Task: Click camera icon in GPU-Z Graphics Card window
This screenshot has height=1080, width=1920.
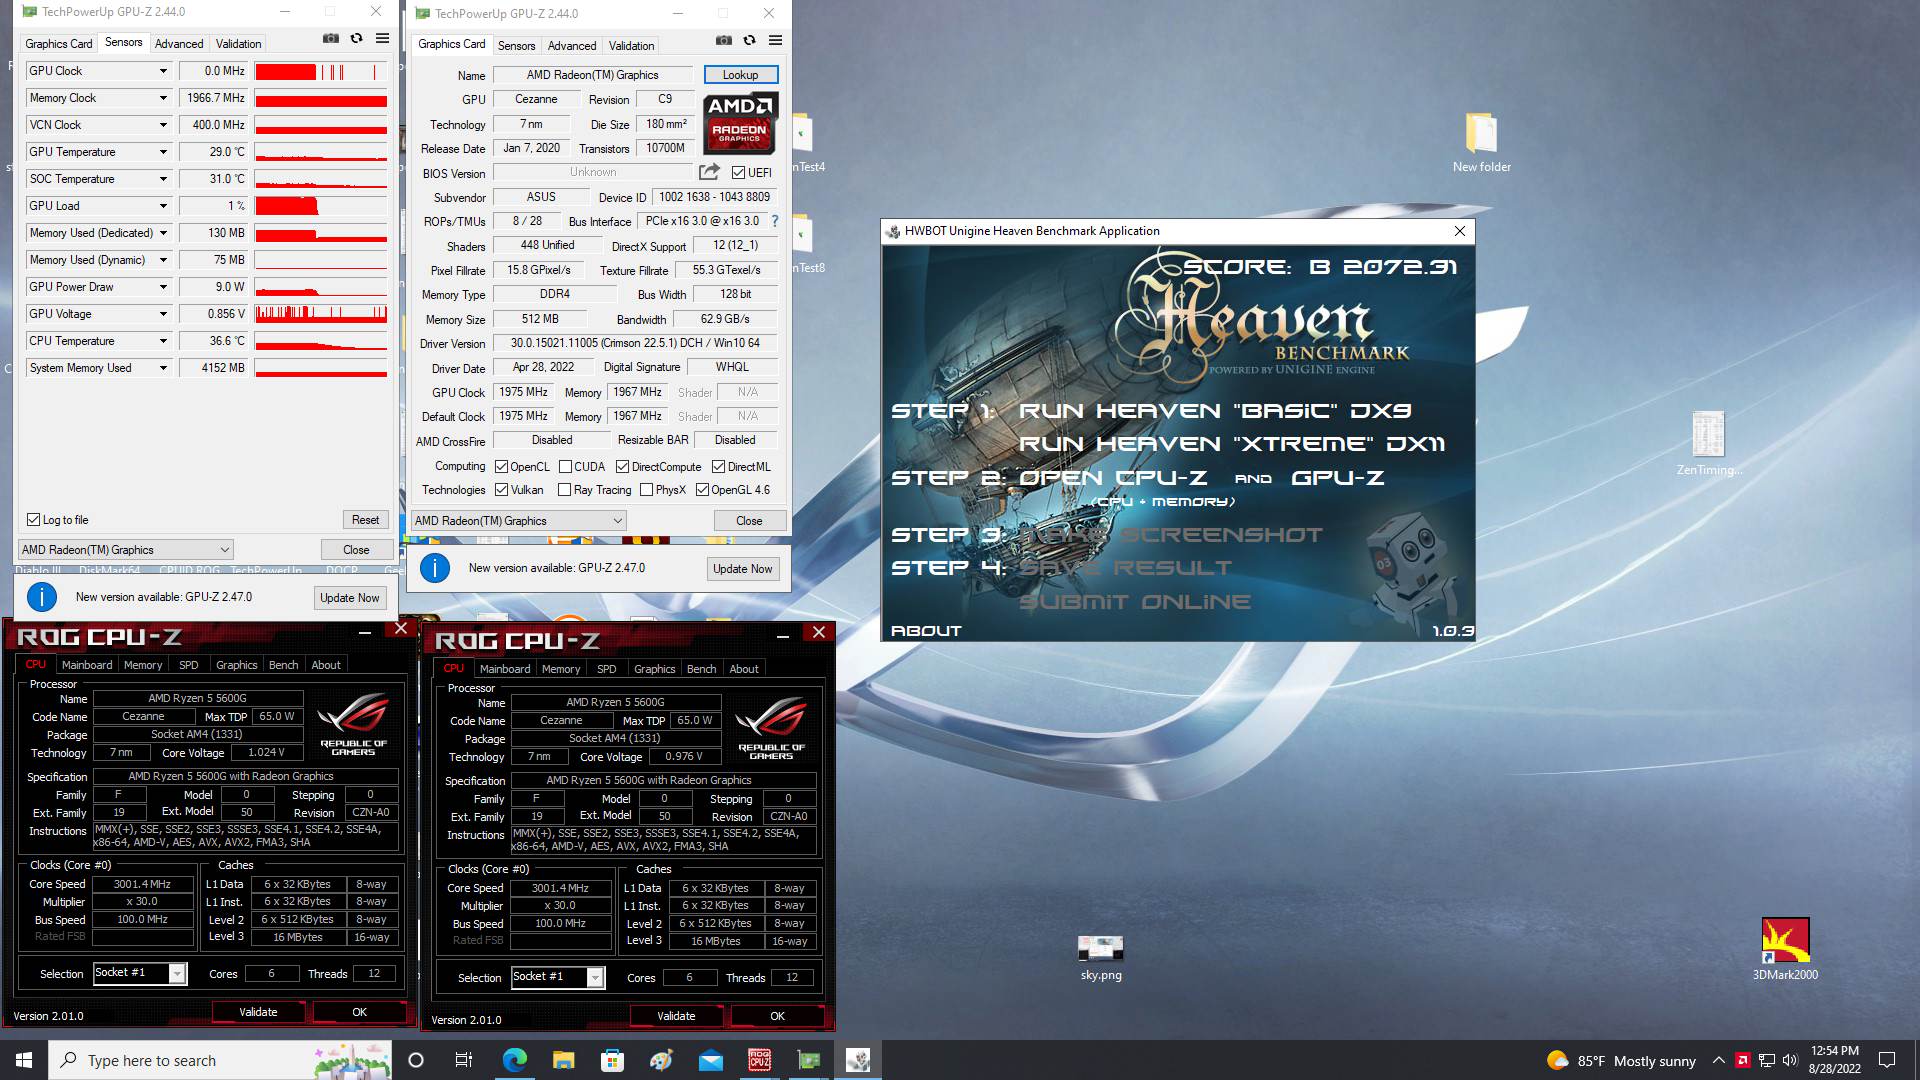Action: click(x=724, y=41)
